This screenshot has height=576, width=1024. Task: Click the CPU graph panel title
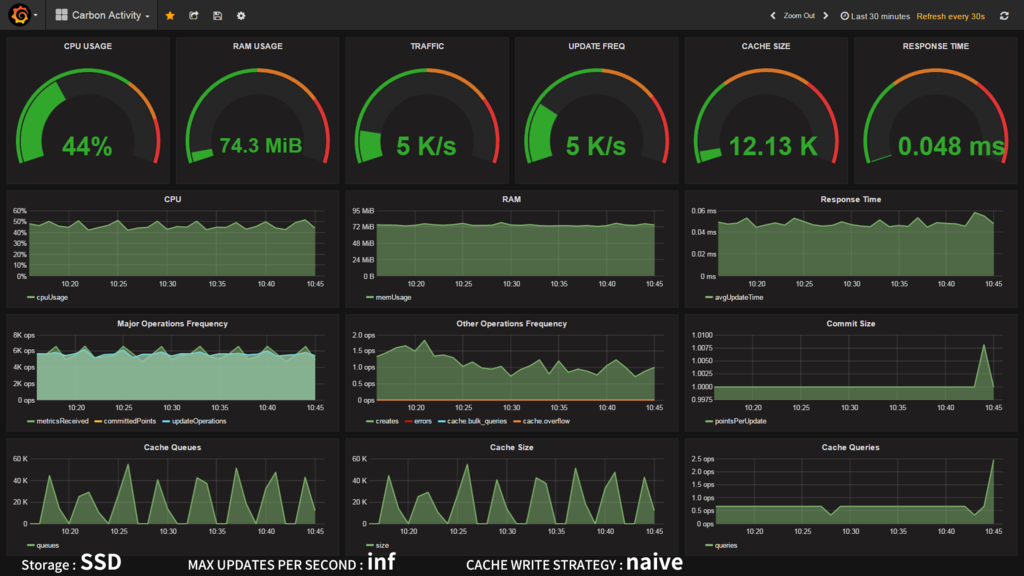tap(172, 199)
